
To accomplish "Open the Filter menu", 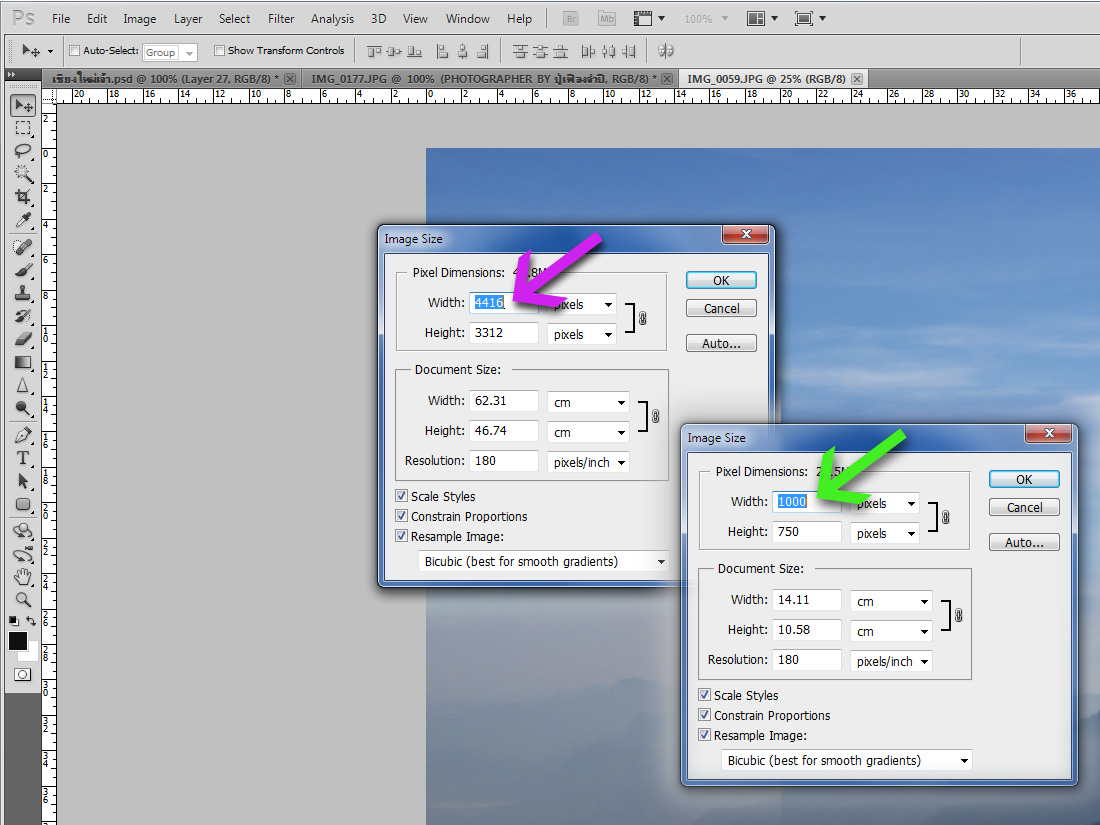I will [281, 18].
